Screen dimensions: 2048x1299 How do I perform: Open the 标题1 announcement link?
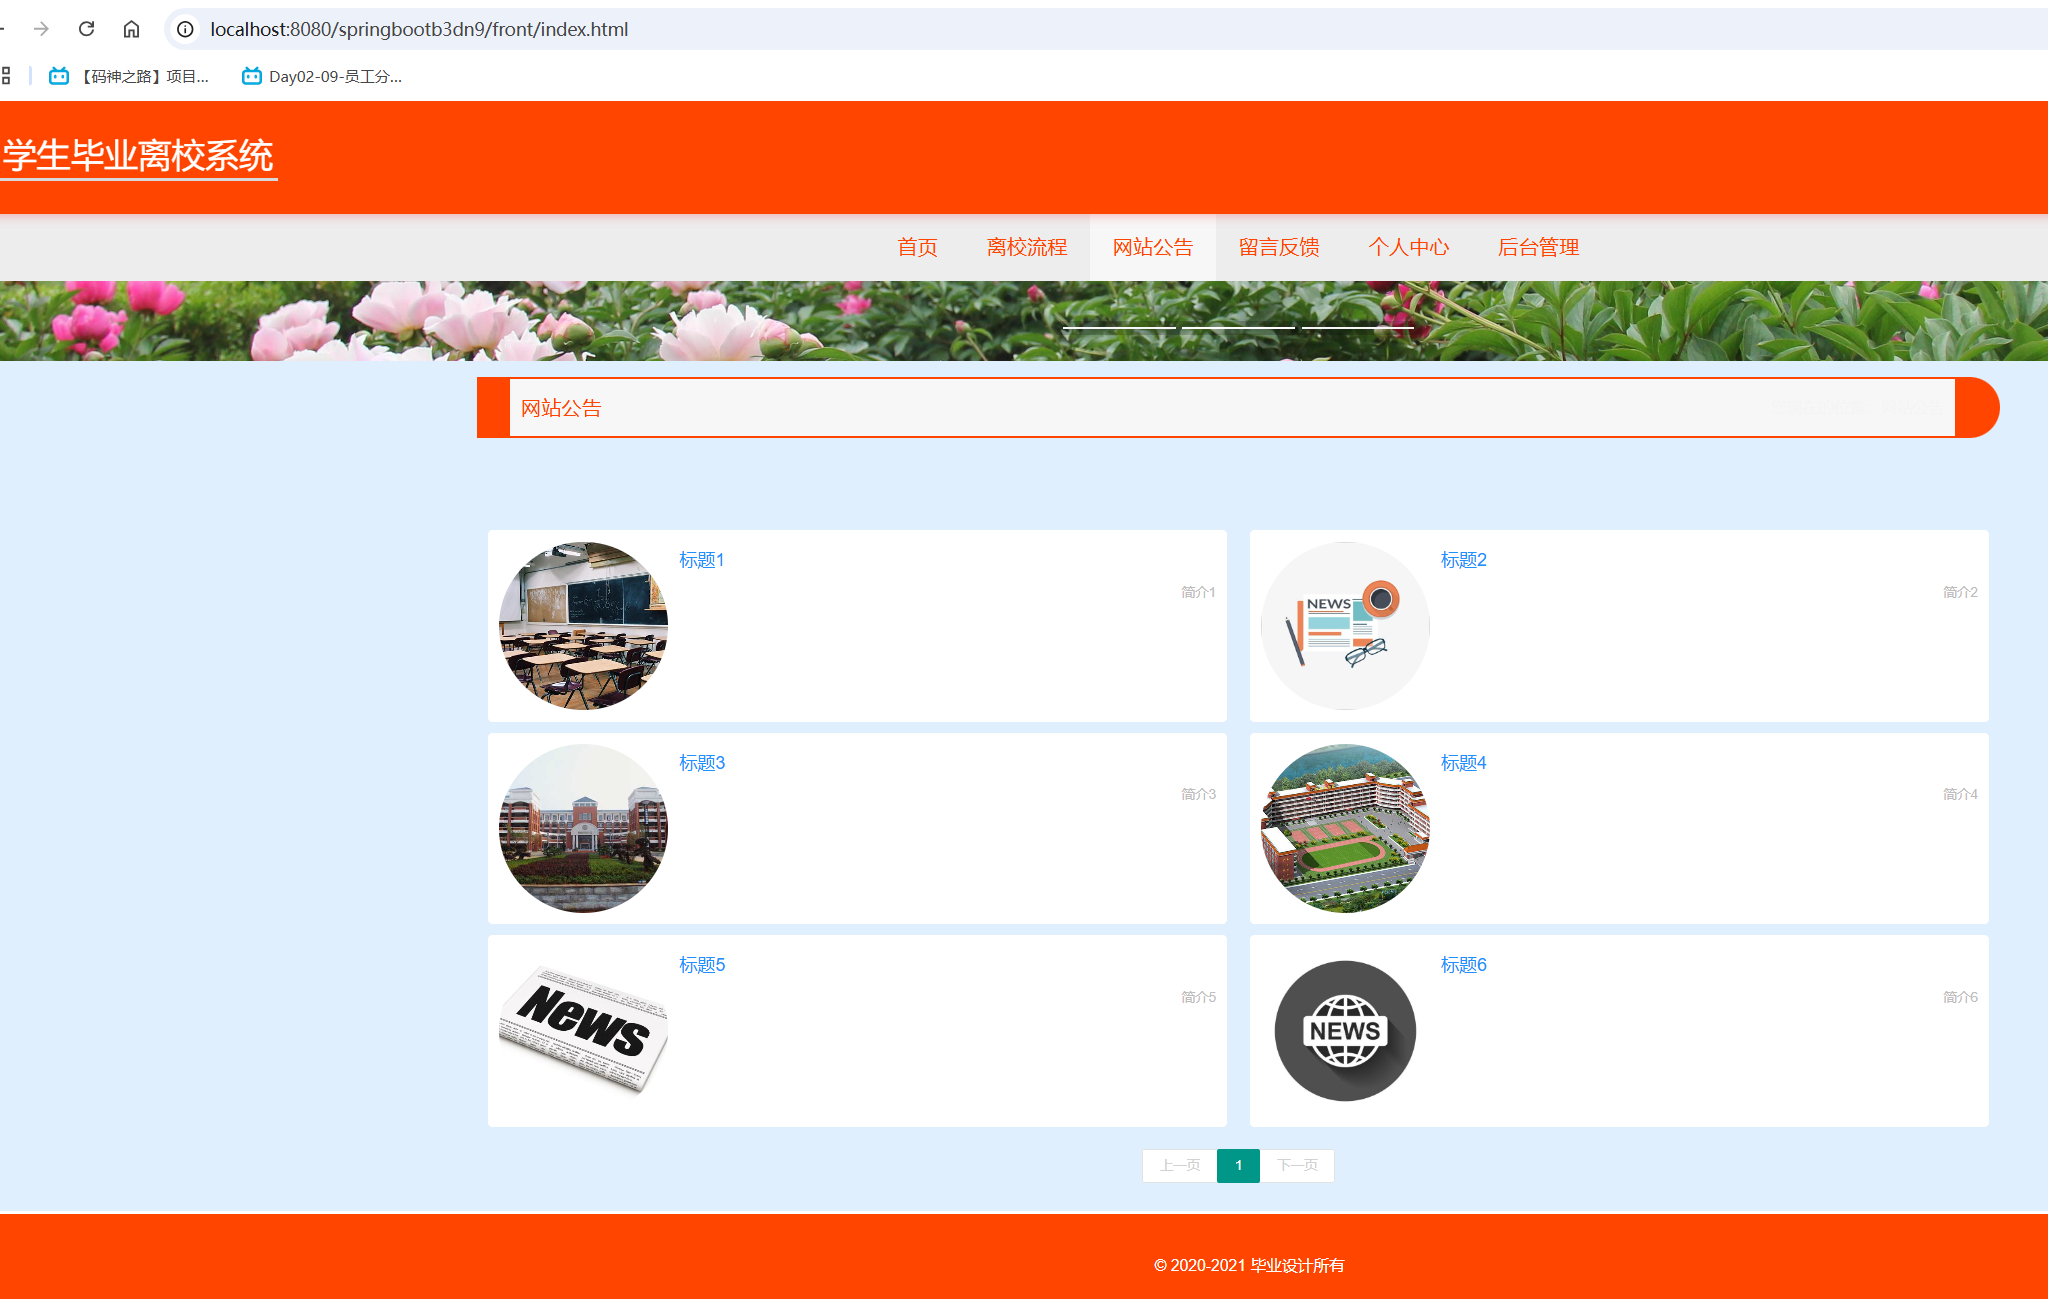(701, 560)
